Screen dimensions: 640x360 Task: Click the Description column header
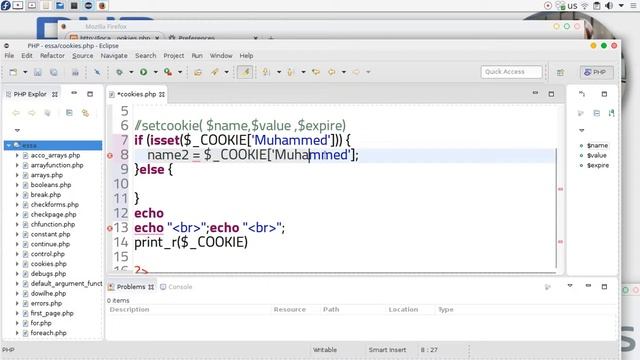coord(129,309)
